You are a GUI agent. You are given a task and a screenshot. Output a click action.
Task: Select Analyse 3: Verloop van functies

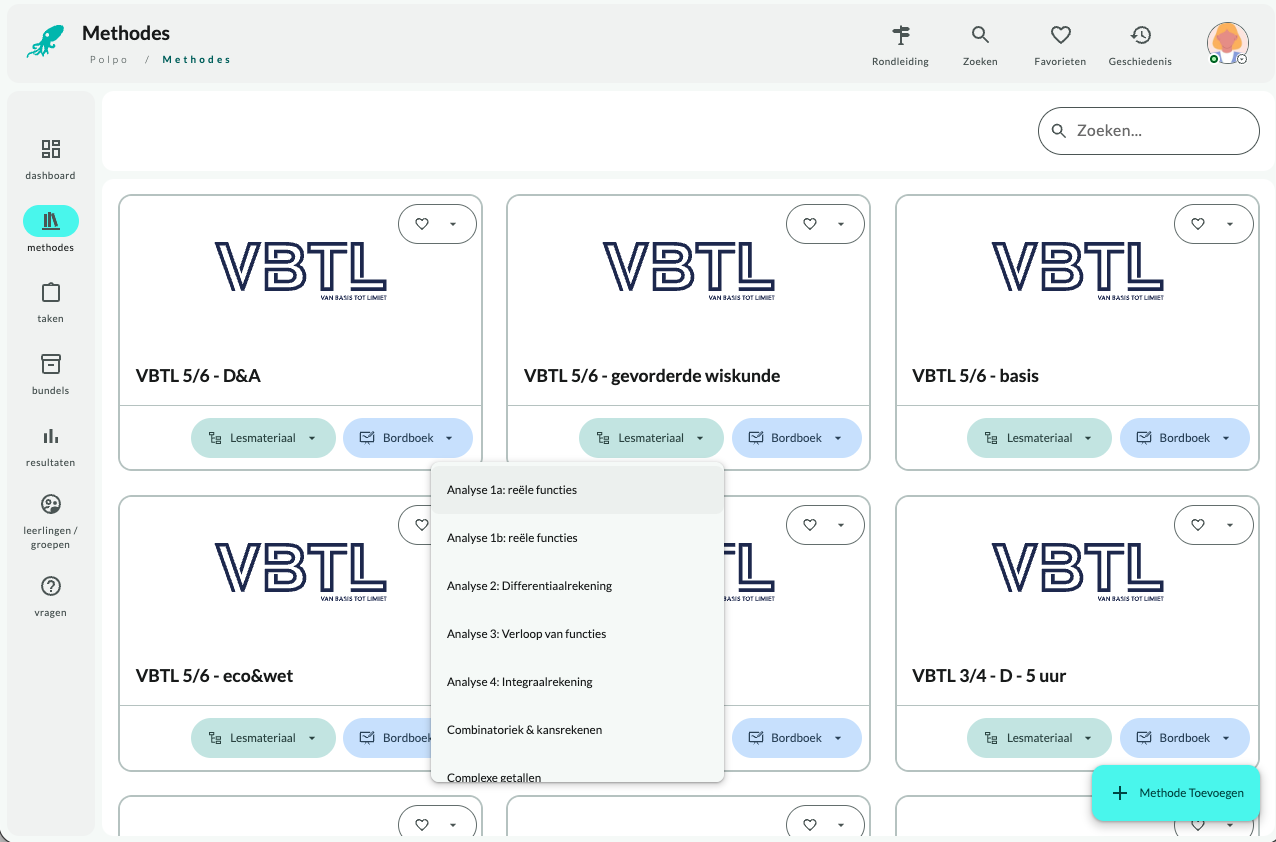[577, 634]
